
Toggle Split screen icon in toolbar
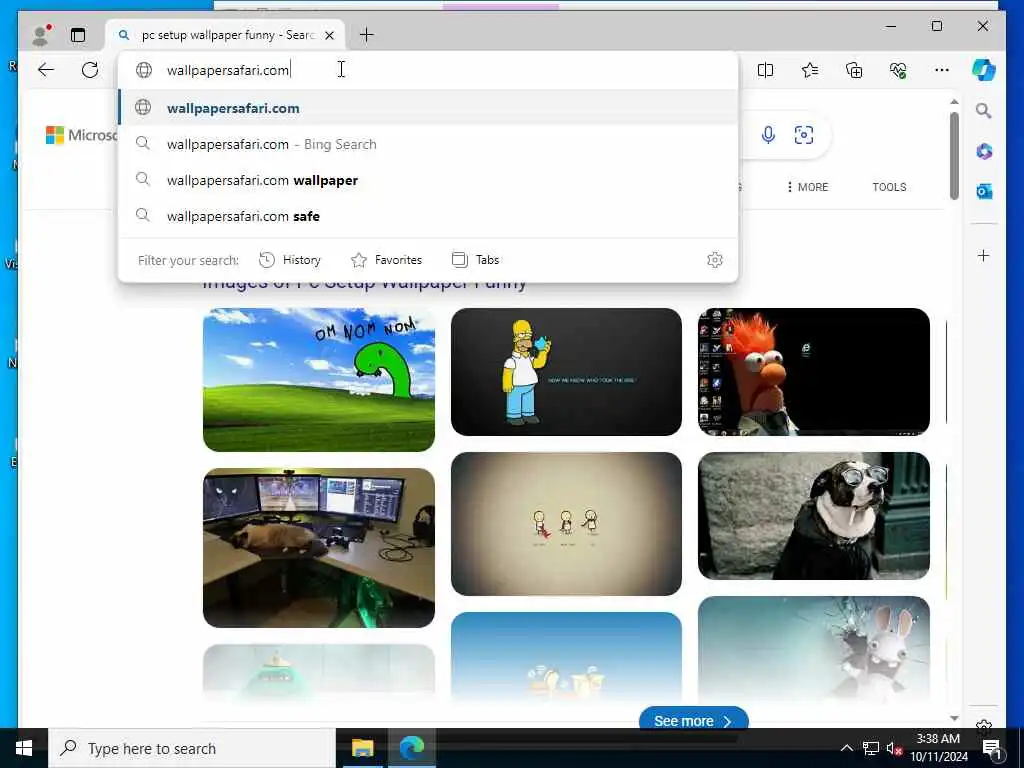pyautogui.click(x=765, y=70)
